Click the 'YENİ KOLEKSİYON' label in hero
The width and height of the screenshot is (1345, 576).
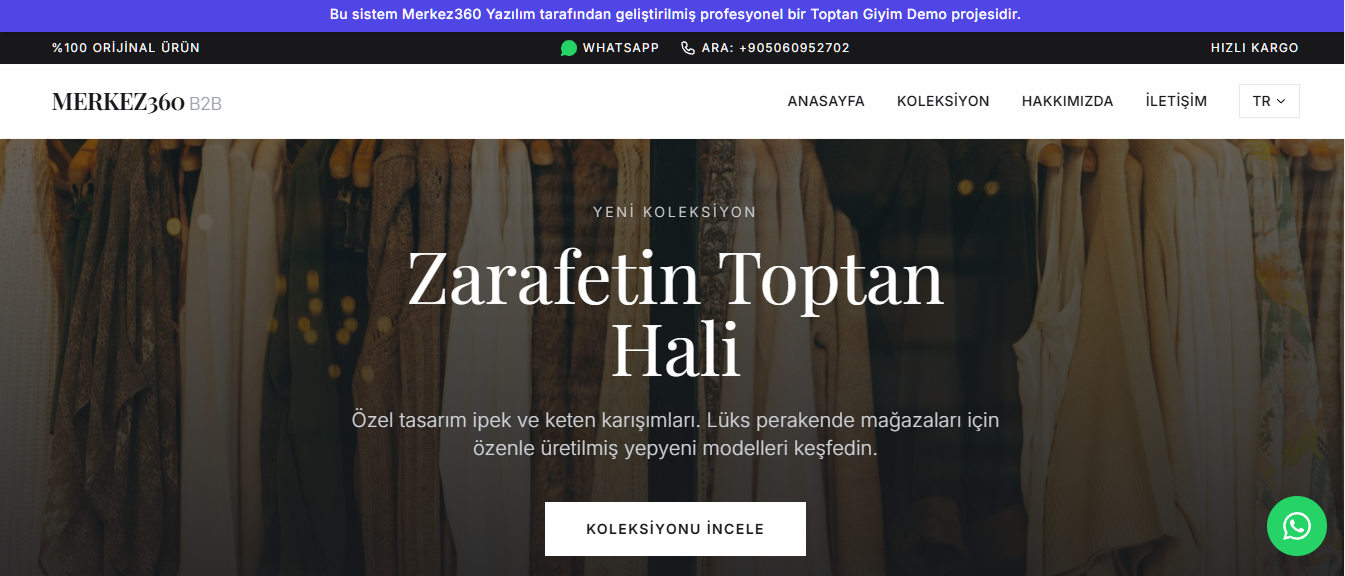(x=675, y=212)
